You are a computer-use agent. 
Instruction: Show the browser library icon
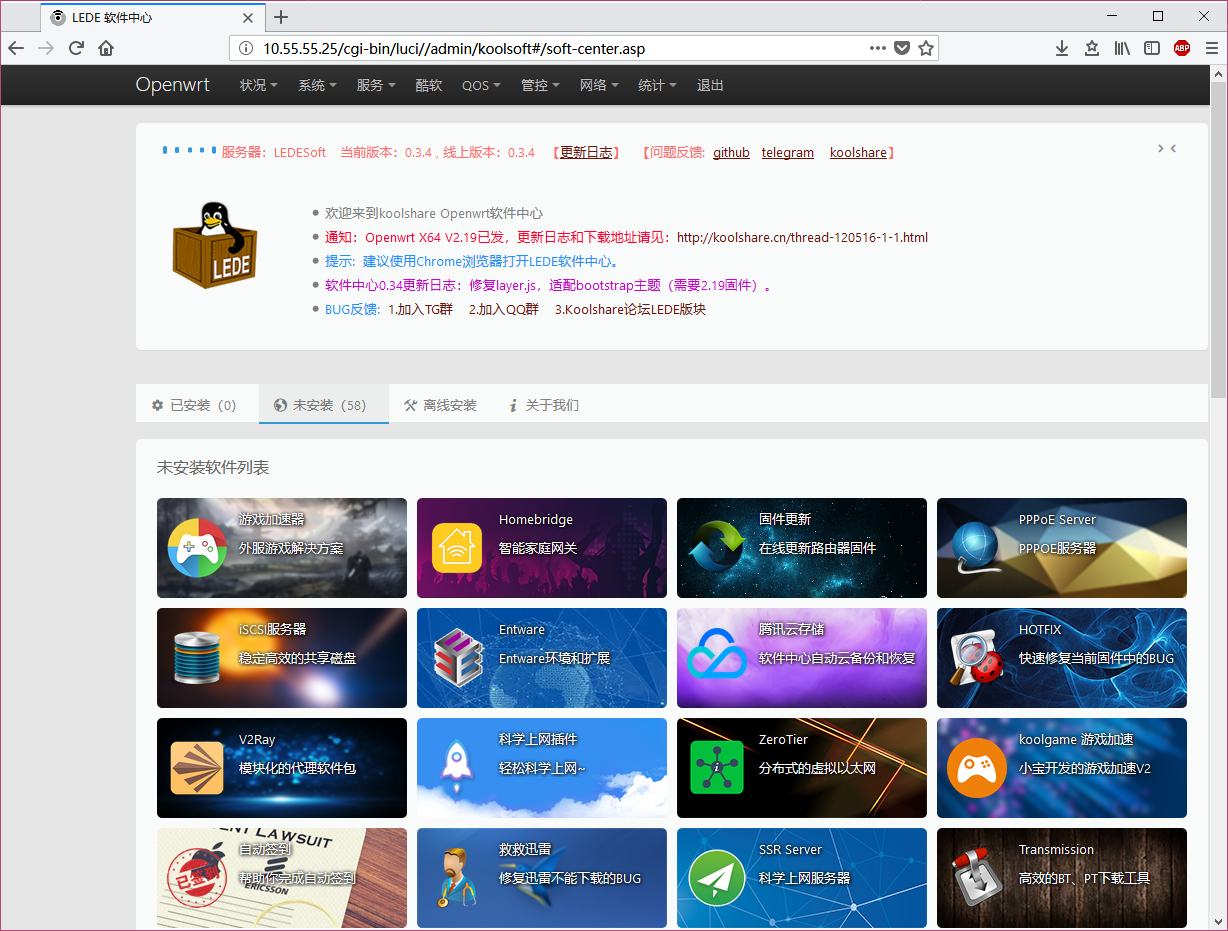pos(1122,48)
